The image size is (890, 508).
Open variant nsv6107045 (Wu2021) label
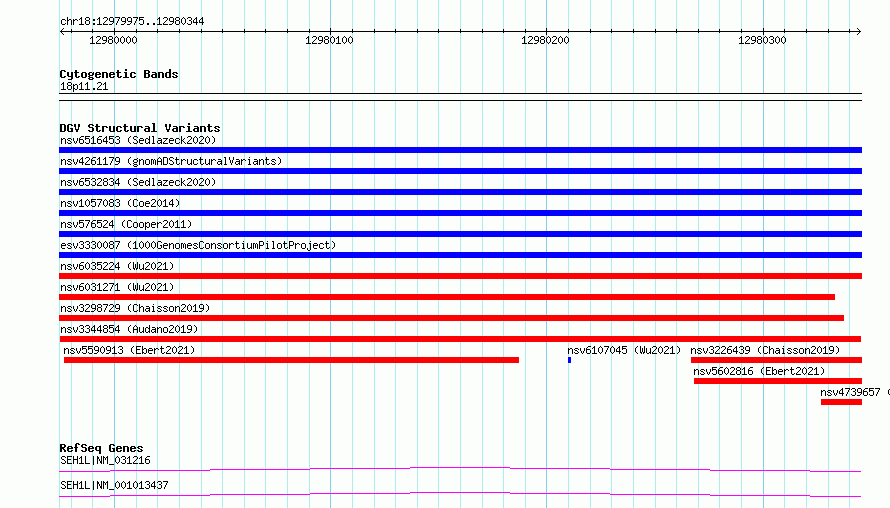(624, 350)
